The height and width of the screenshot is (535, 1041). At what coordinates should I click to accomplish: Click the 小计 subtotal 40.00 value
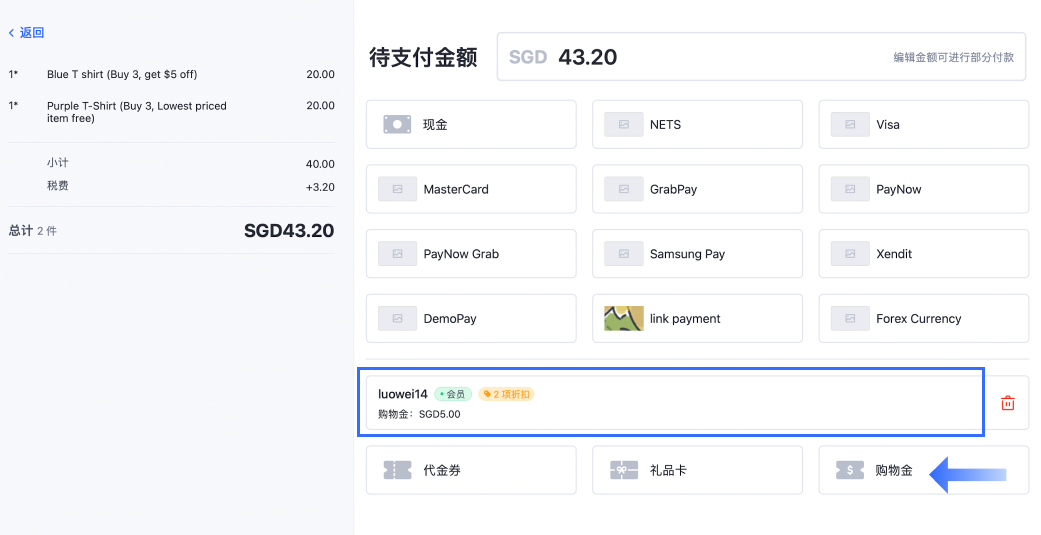coord(320,164)
